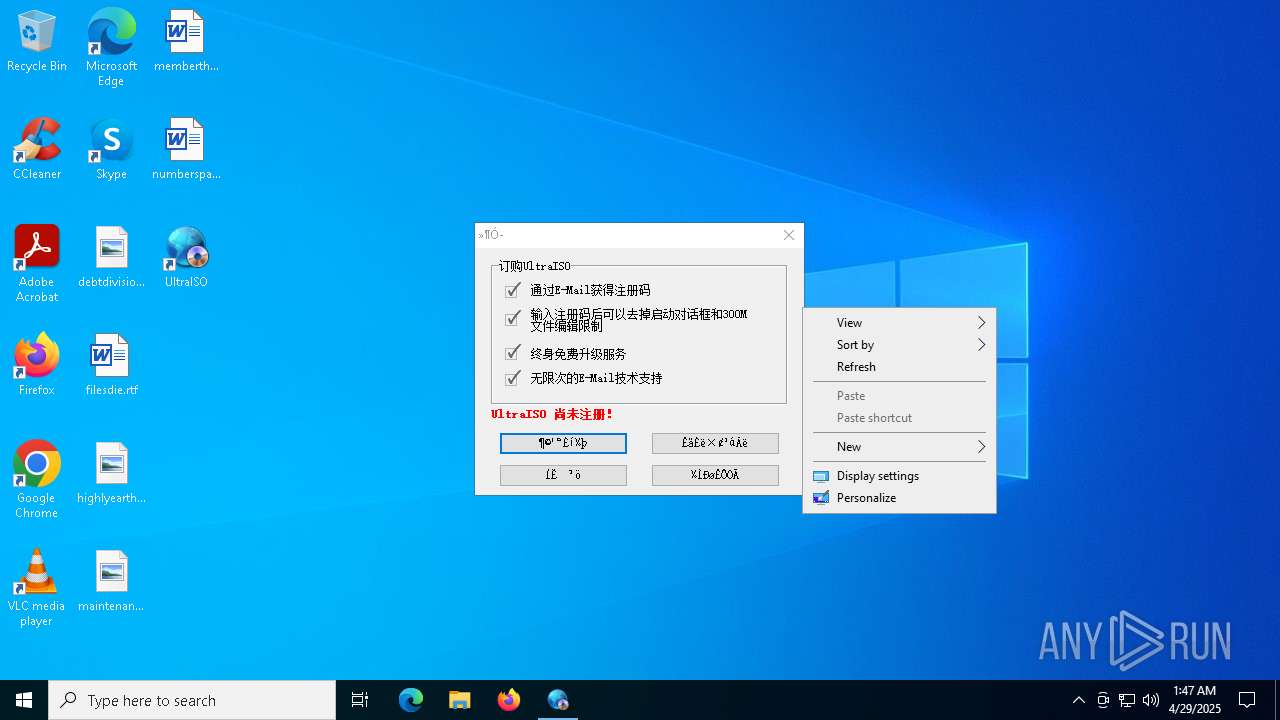Toggle the 终身免费升级服务 checkbox
1280x720 pixels.
(x=513, y=353)
